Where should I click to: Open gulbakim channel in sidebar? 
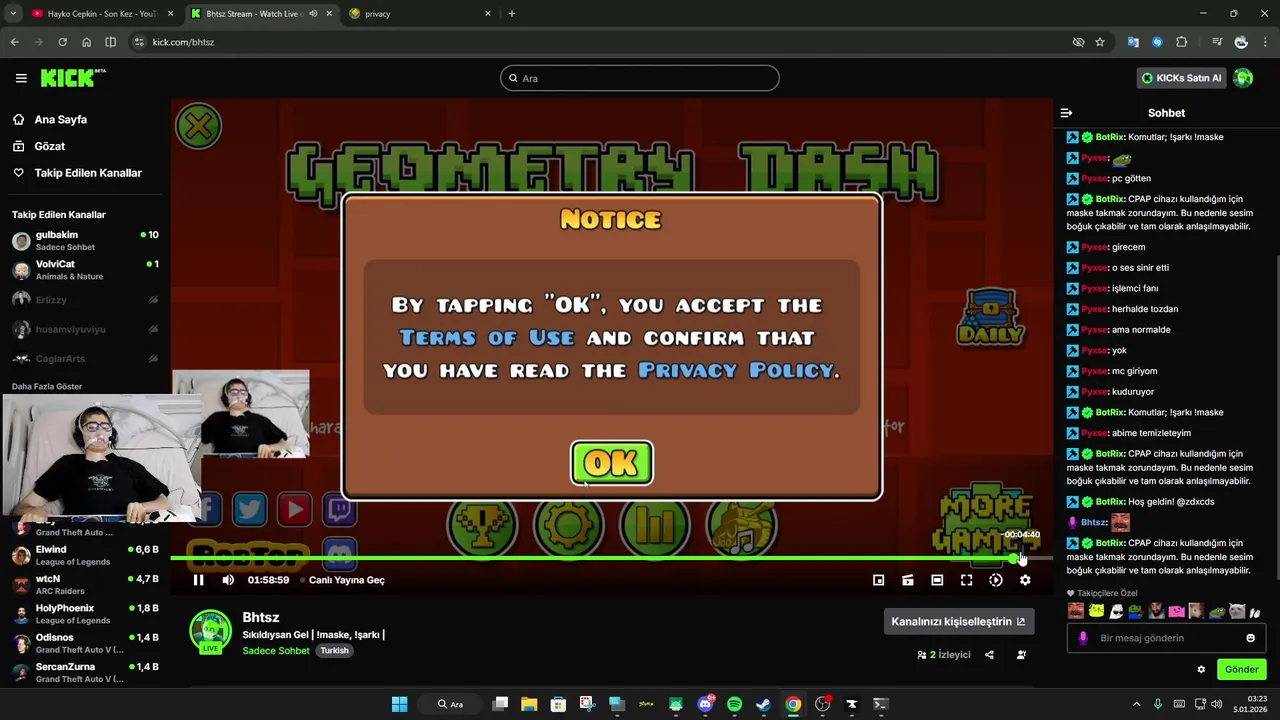[85, 241]
